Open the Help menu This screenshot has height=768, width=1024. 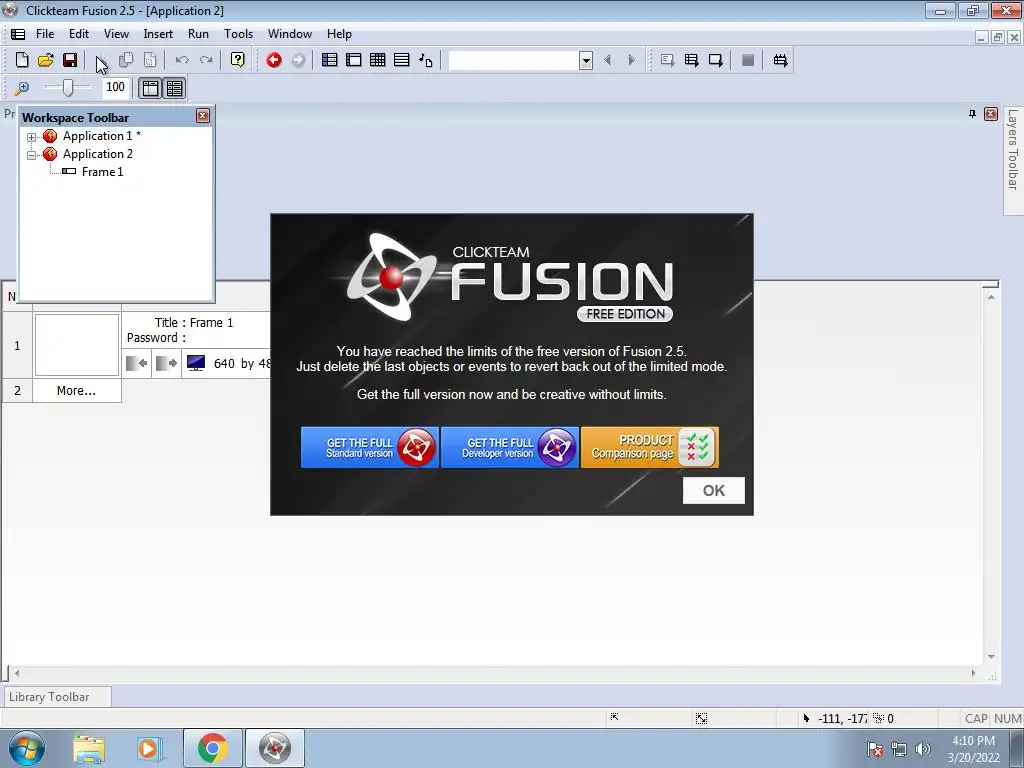pyautogui.click(x=339, y=34)
